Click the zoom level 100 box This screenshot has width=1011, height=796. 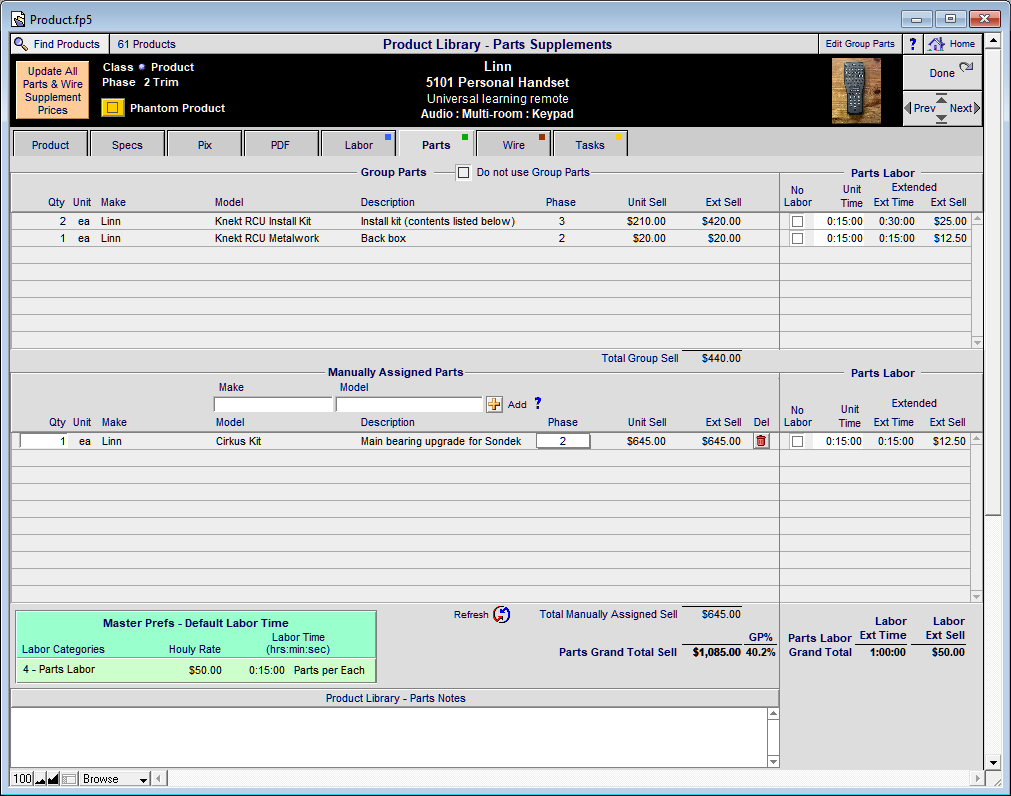click(22, 779)
